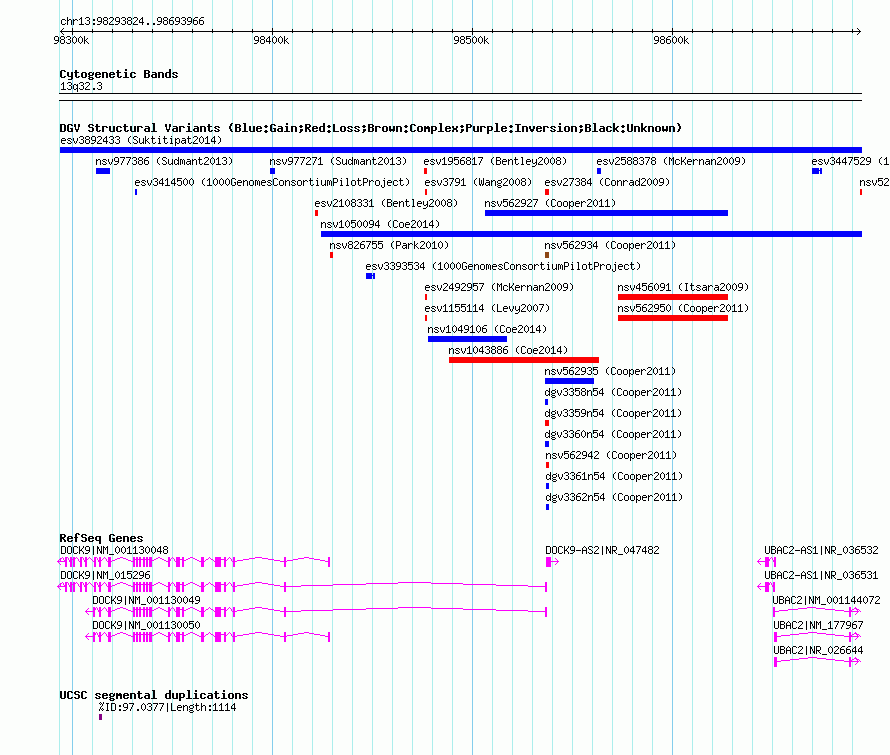Click the purple segmental duplication marker
This screenshot has width=890, height=755.
tap(100, 718)
